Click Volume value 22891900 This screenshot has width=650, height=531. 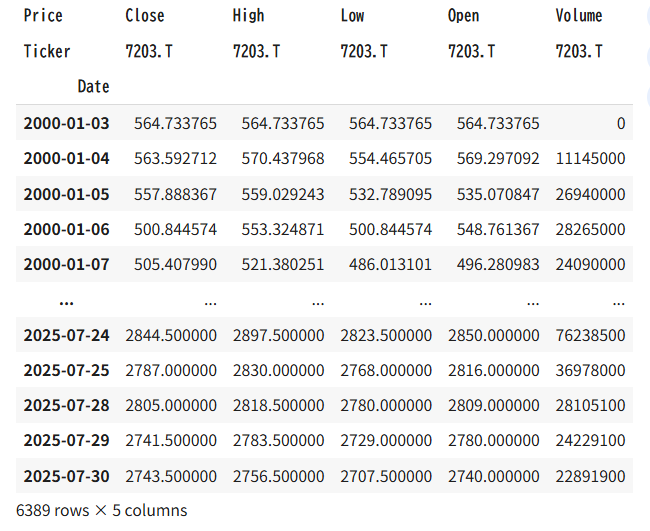[x=590, y=476]
